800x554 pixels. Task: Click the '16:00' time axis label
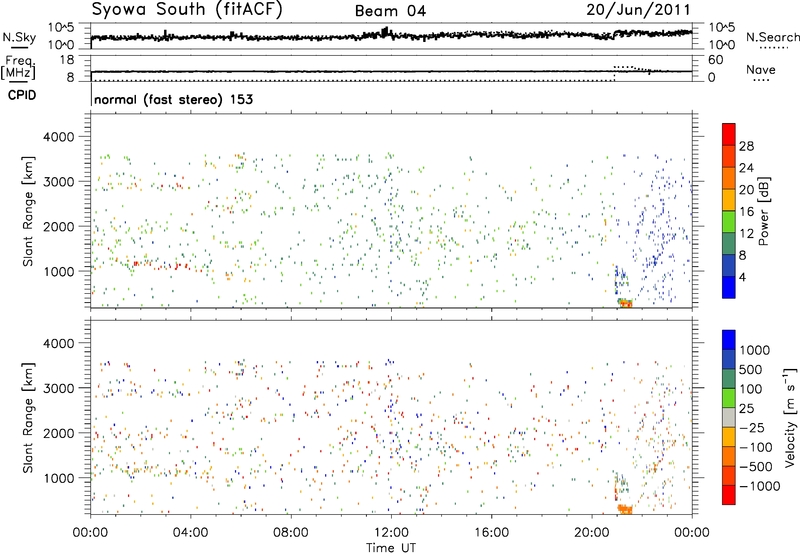pyautogui.click(x=491, y=533)
